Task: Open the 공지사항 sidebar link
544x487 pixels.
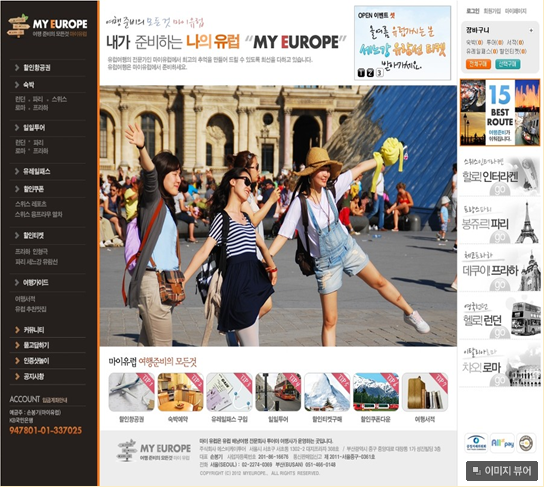Action: click(34, 376)
